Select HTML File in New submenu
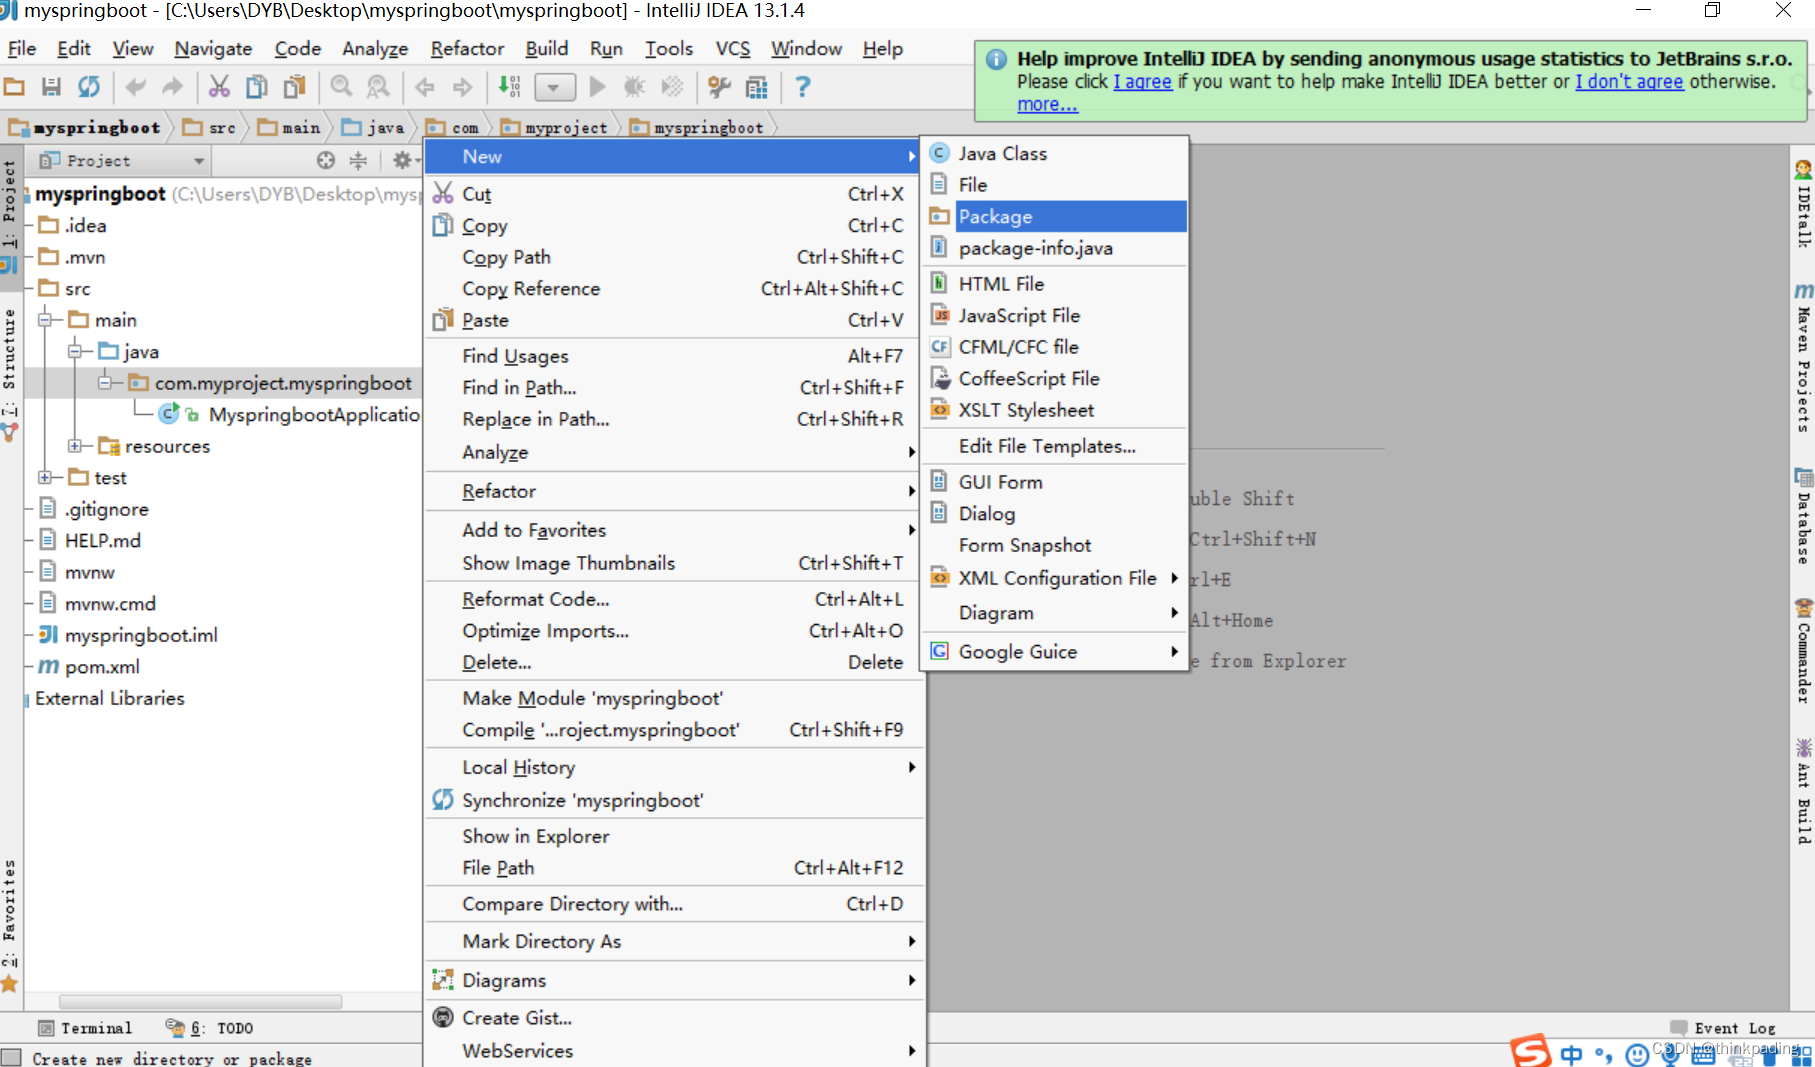The image size is (1815, 1067). pyautogui.click(x=1054, y=284)
